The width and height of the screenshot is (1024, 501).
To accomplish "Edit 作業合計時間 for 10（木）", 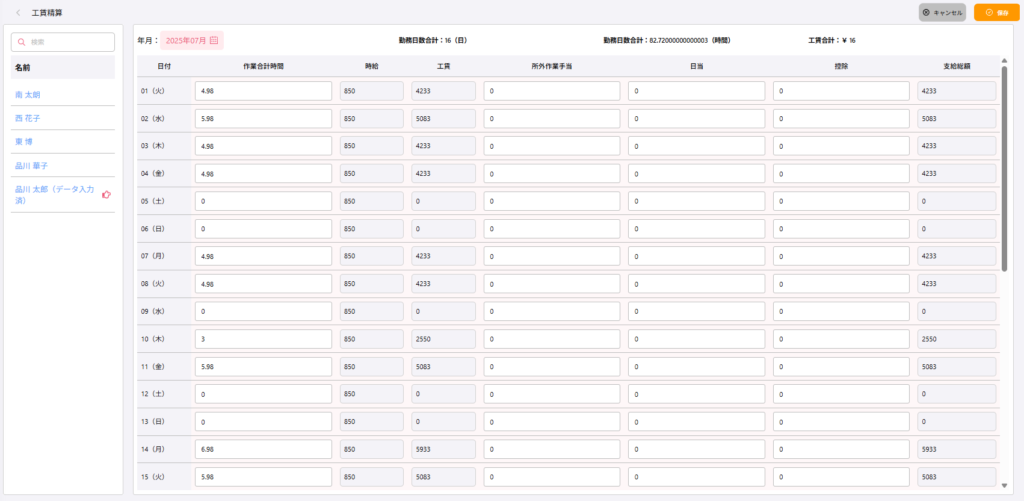I will pos(263,339).
